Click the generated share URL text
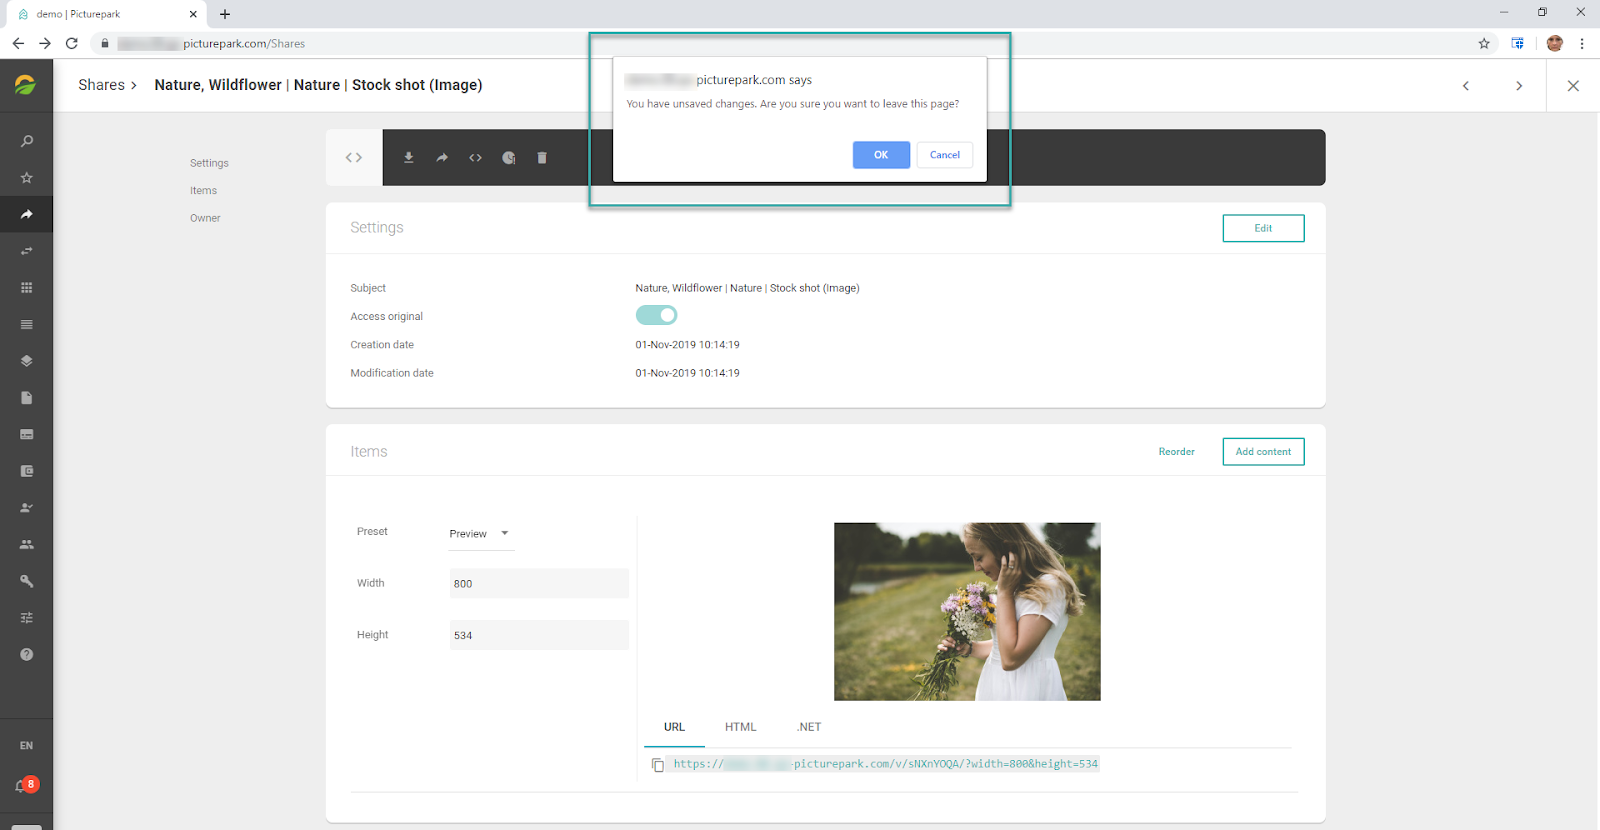Image resolution: width=1600 pixels, height=830 pixels. (885, 764)
